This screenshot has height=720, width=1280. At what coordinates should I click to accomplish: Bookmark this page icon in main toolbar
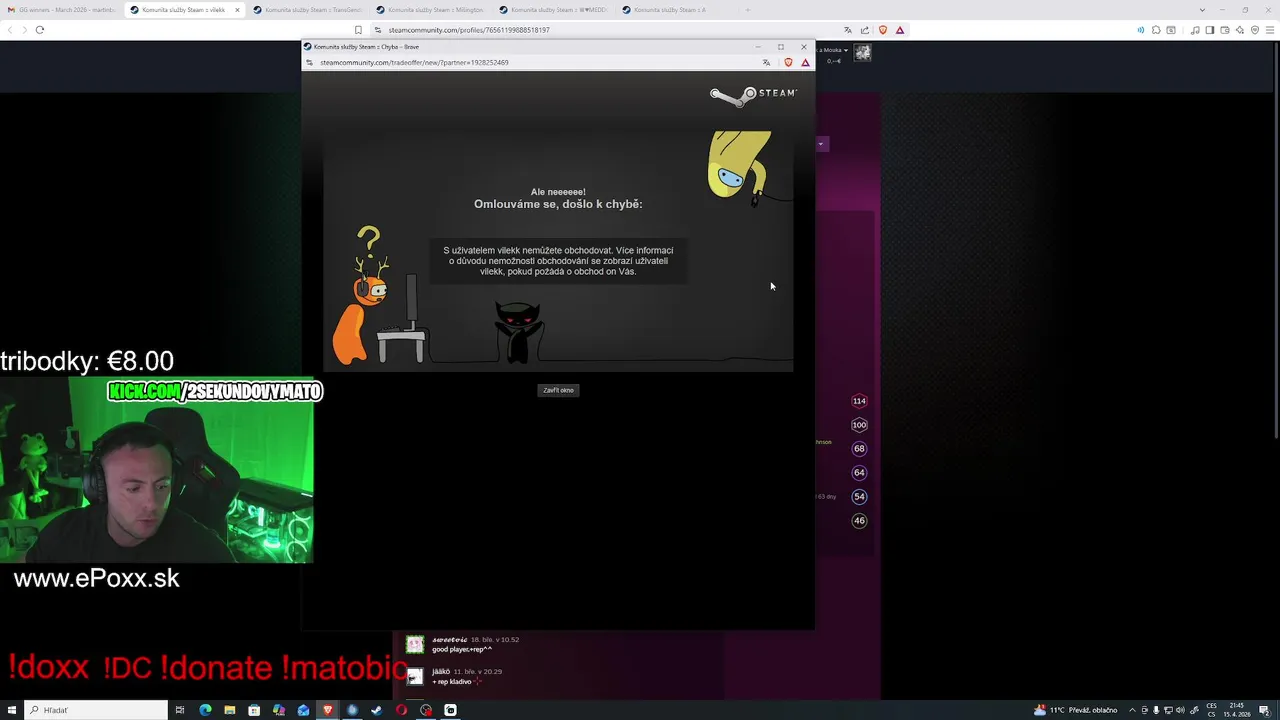[358, 30]
